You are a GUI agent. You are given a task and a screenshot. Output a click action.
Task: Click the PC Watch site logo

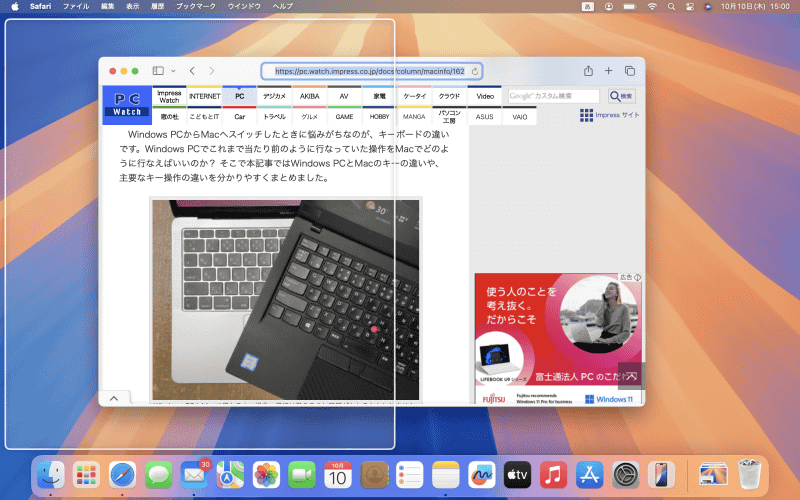127,105
